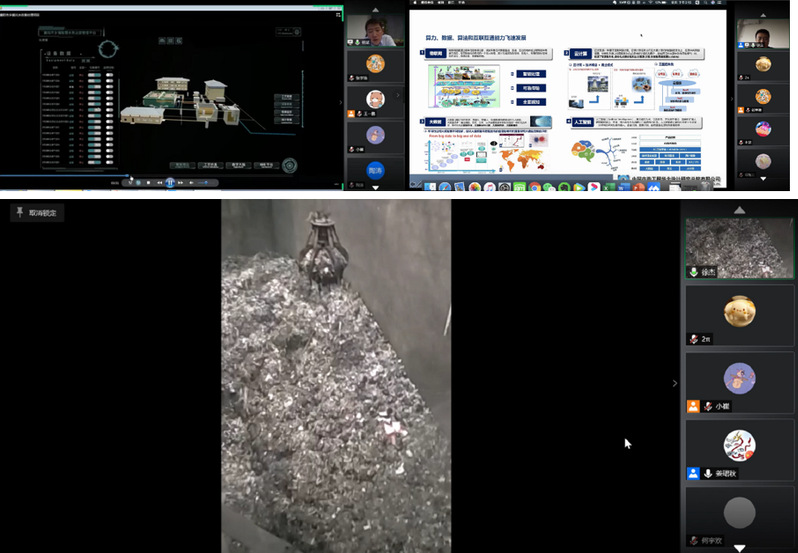Click the pin icon beside 取消锁定
Viewport: 798px width, 553px height.
coord(19,213)
